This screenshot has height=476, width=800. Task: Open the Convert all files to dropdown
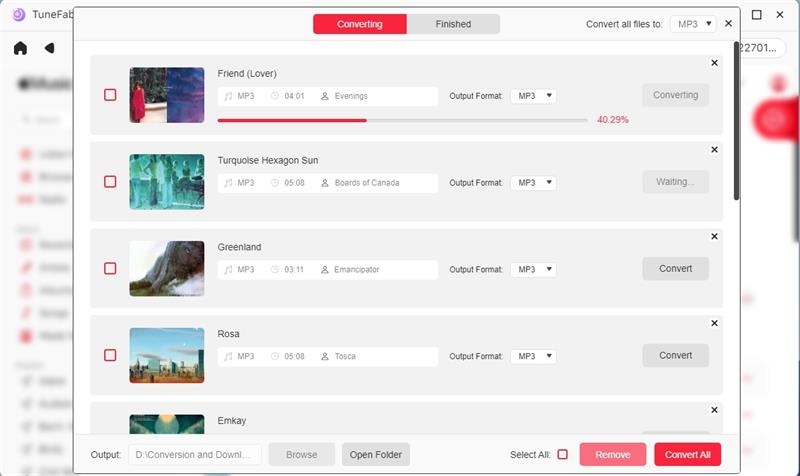pyautogui.click(x=693, y=24)
